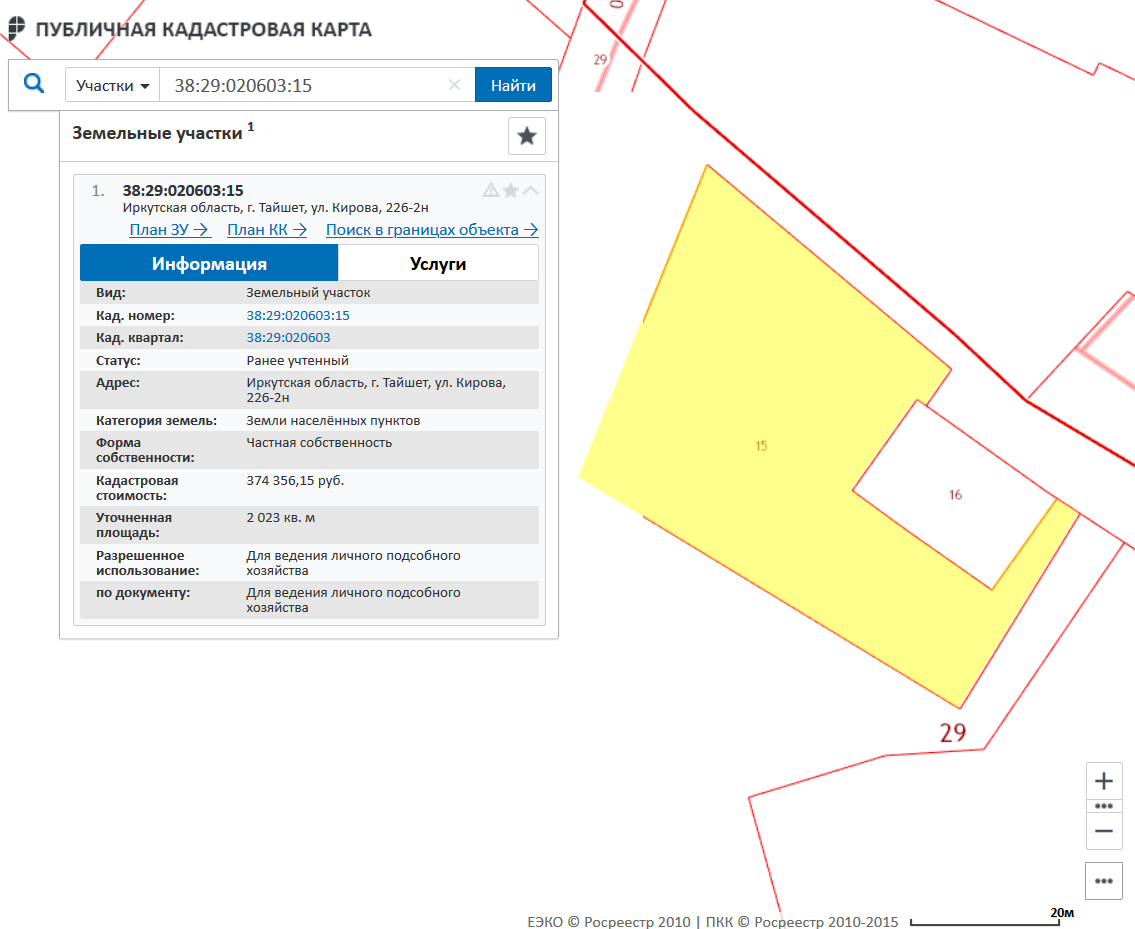Select the yellow parcel 15 on the map
1135x929 pixels.
coord(760,445)
